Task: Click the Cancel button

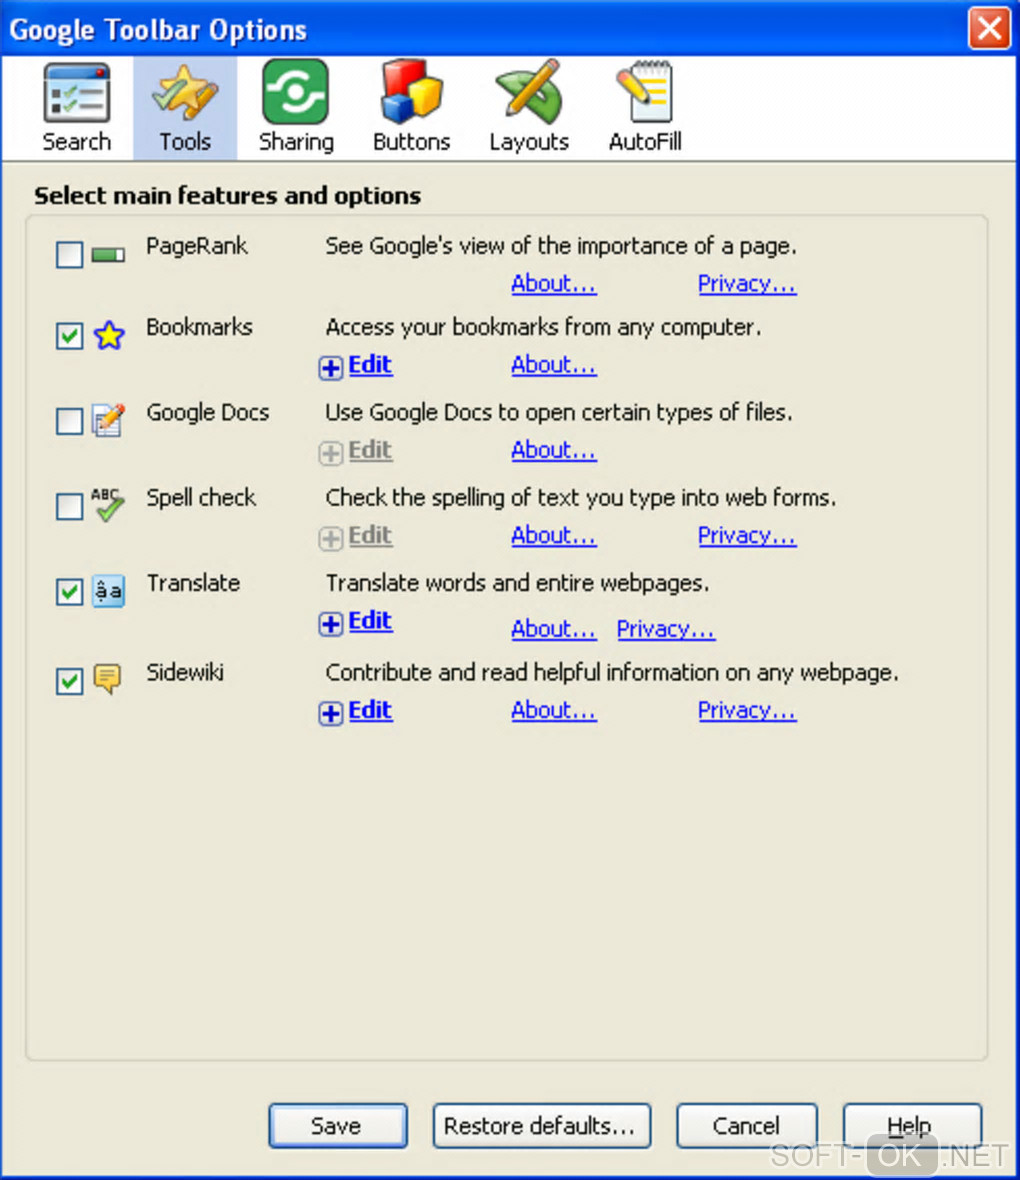Action: pyautogui.click(x=746, y=1126)
